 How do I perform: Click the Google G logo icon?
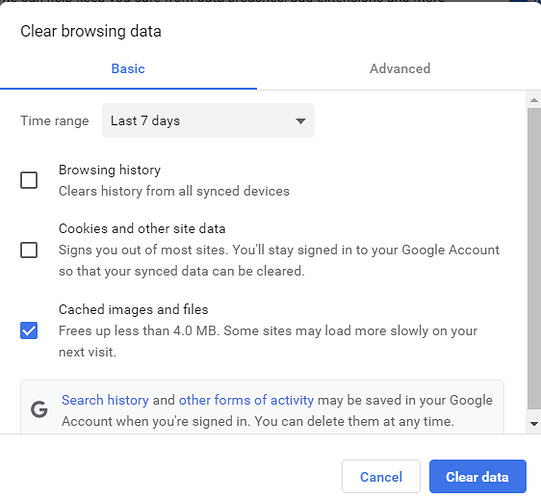coord(39,410)
